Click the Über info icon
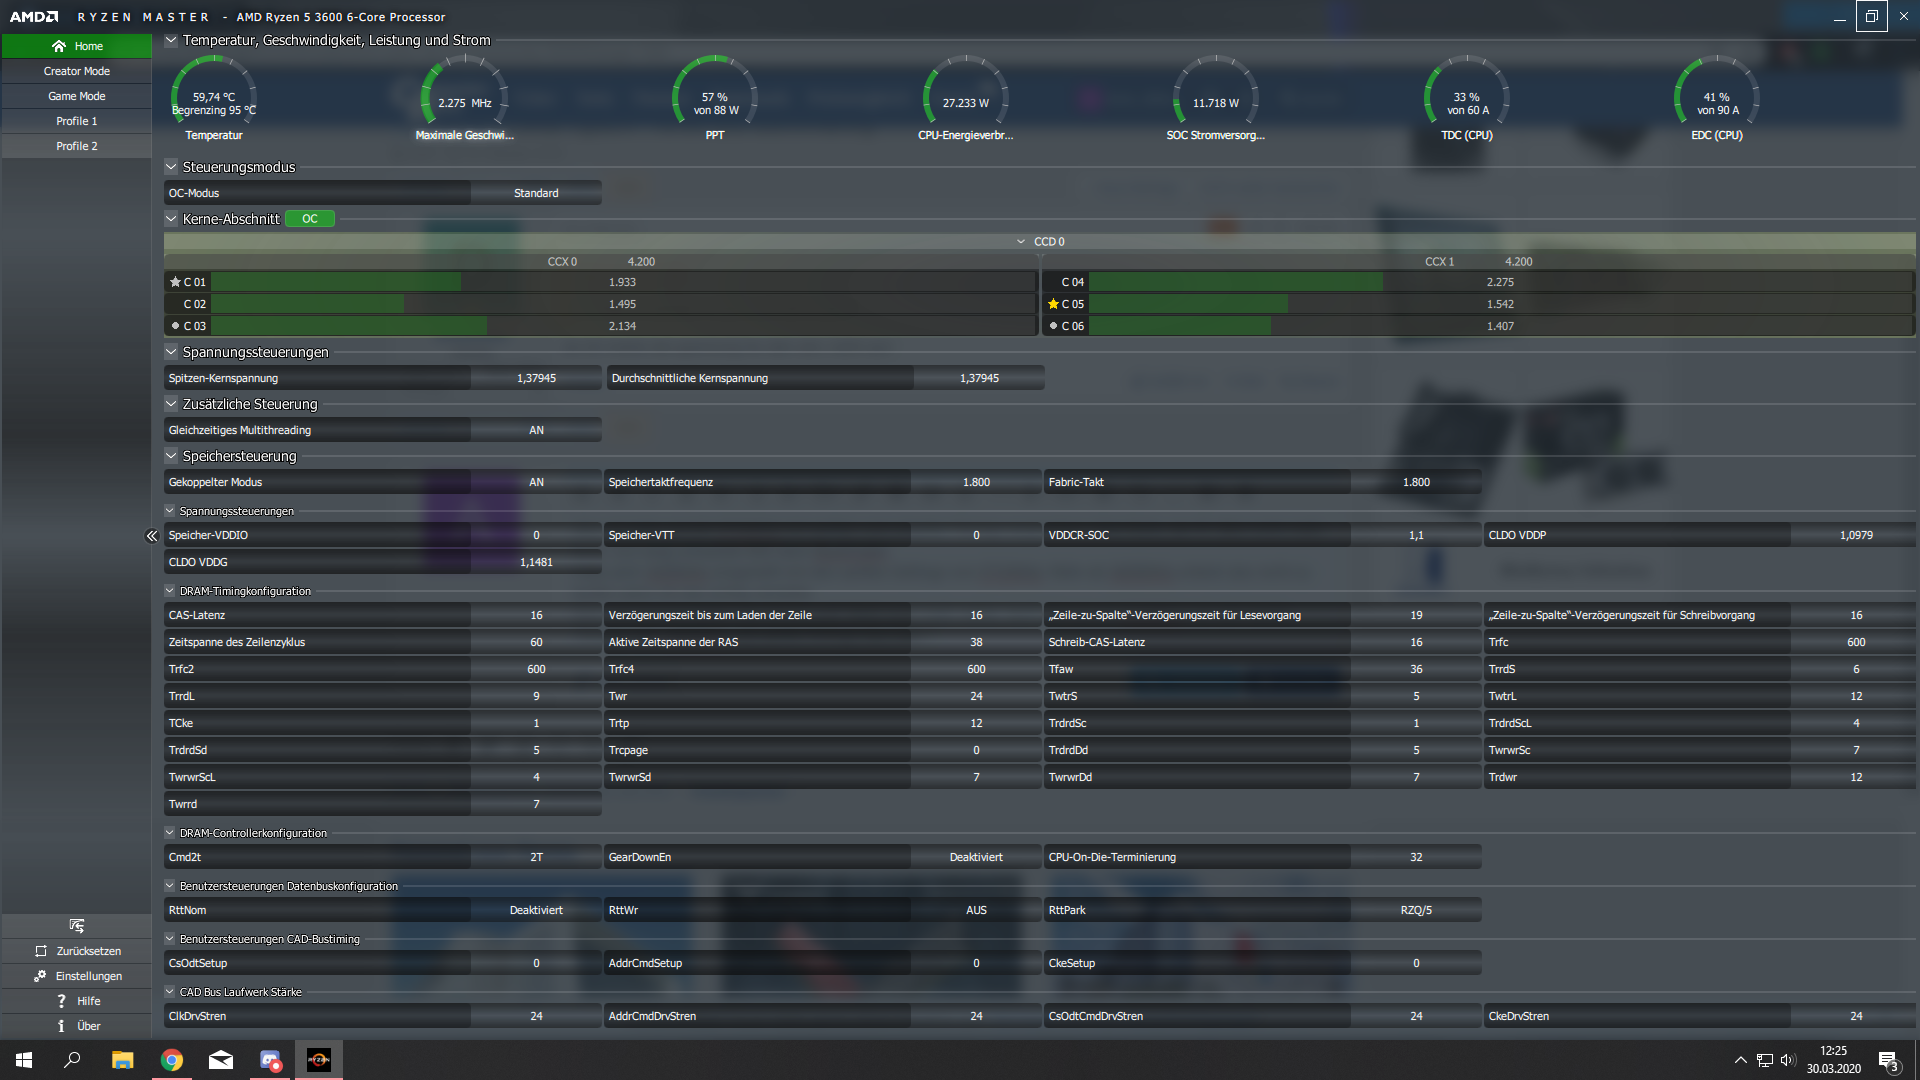Viewport: 1920px width, 1080px height. 61,1026
